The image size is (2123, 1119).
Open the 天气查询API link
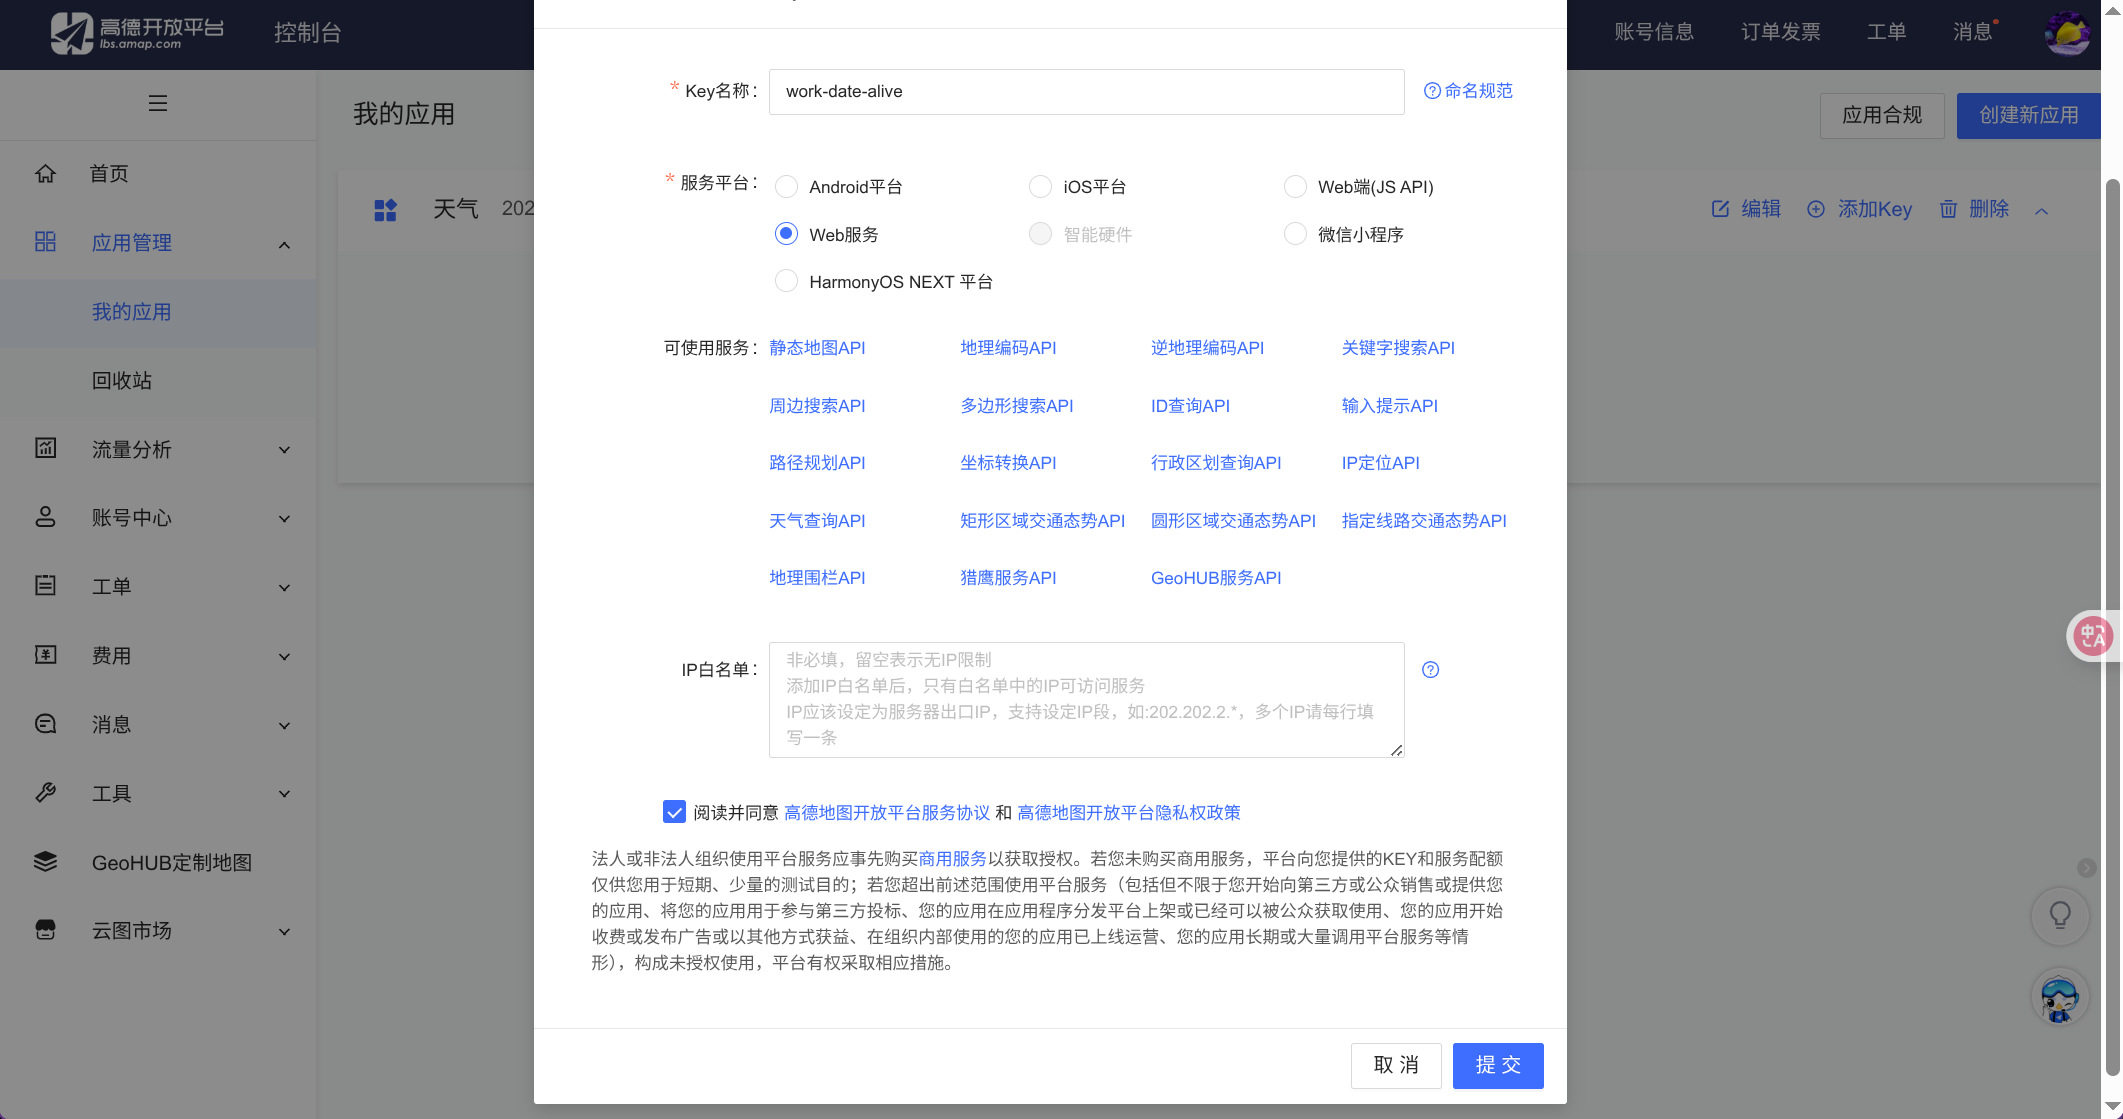click(x=817, y=521)
